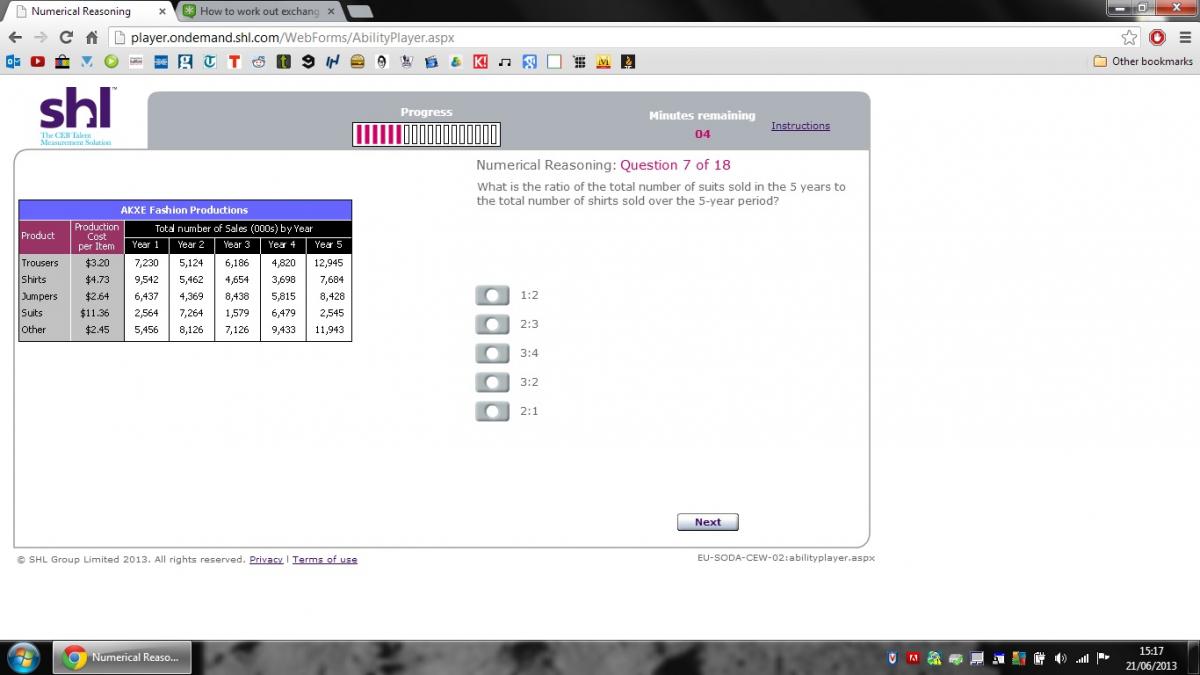
Task: Click the red Opera-style extension icon
Action: tap(1157, 37)
